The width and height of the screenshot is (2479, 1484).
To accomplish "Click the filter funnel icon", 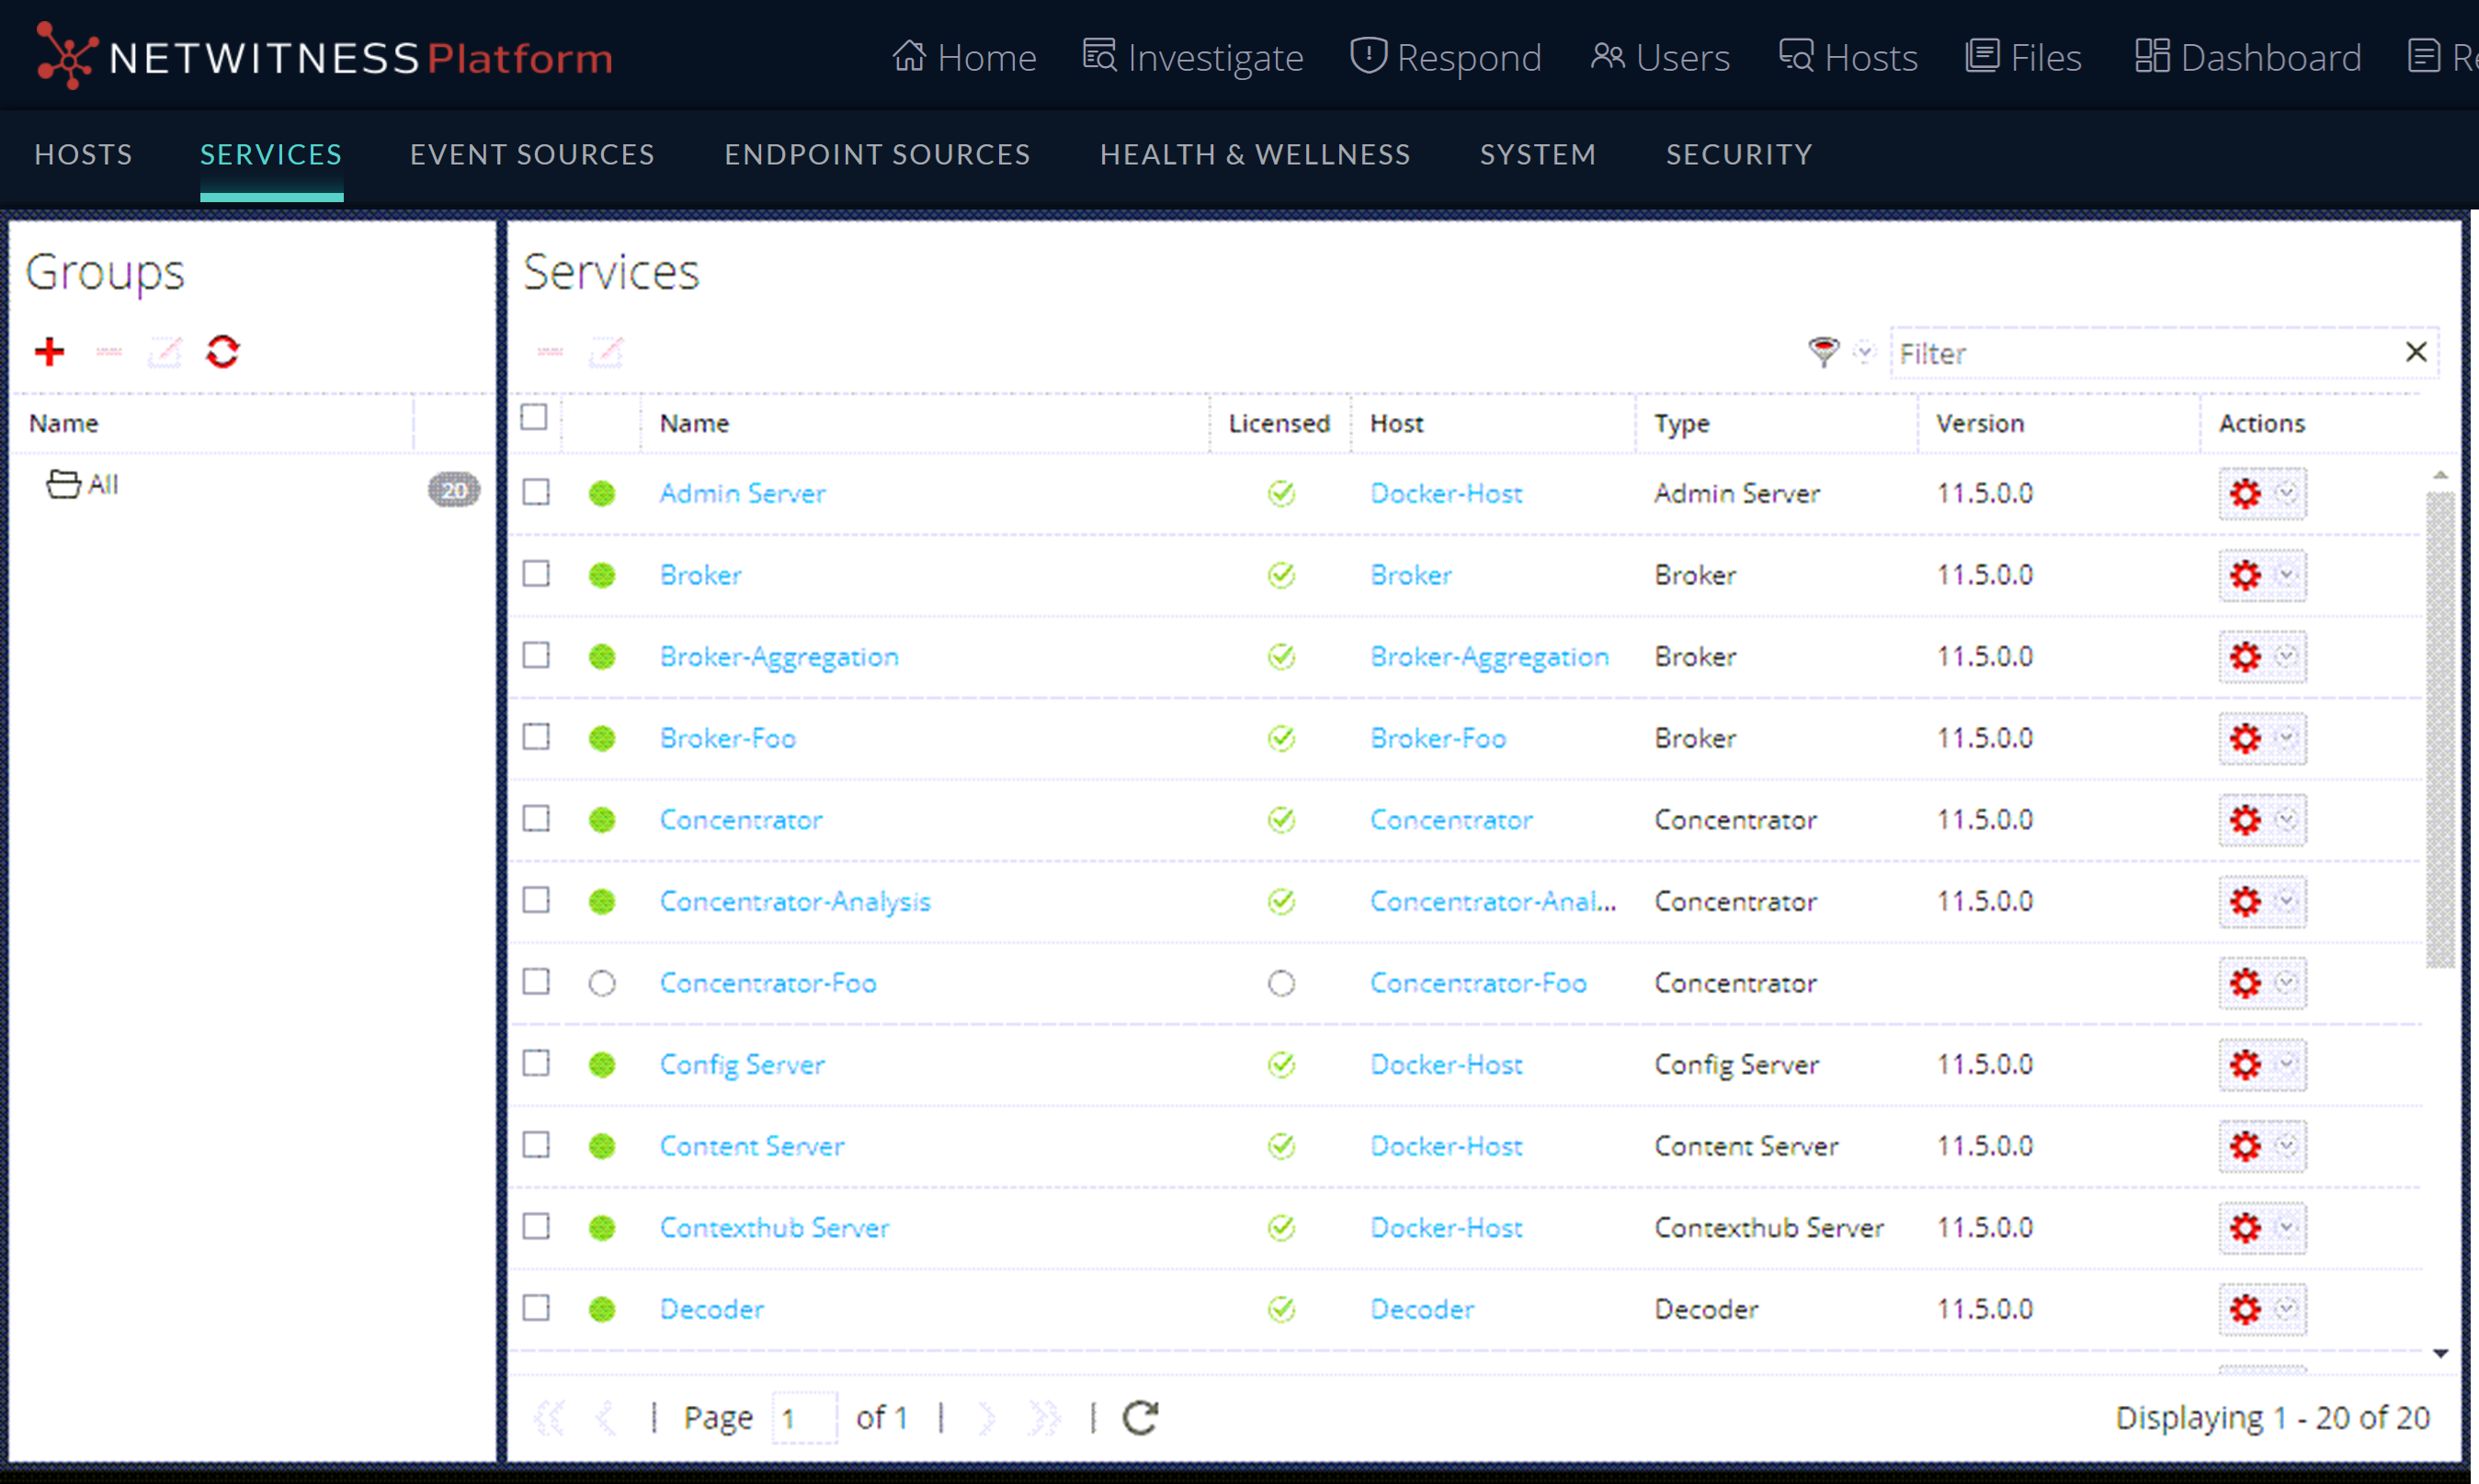I will point(1823,352).
